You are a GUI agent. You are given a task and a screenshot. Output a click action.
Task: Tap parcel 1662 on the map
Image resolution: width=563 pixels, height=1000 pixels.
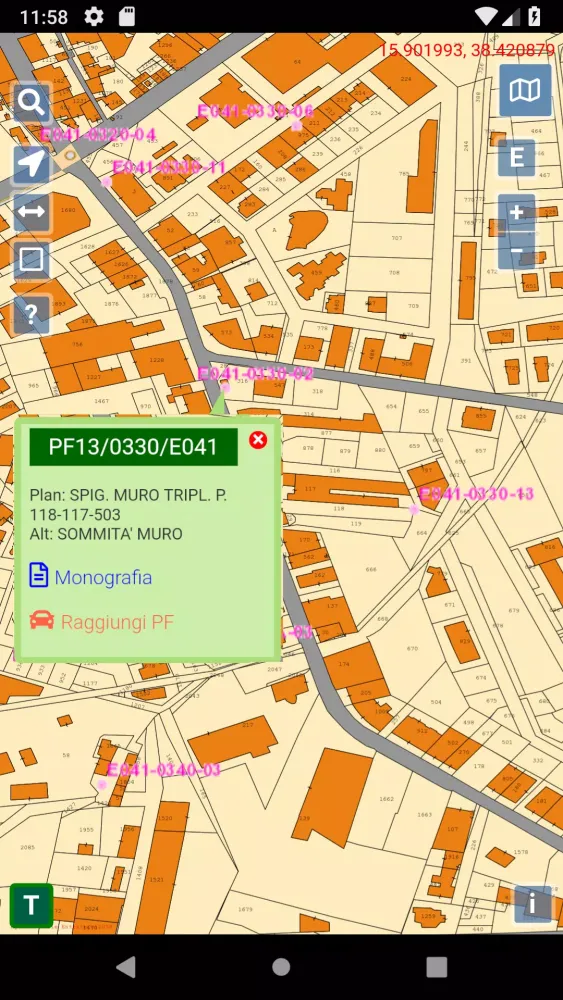tap(386, 798)
